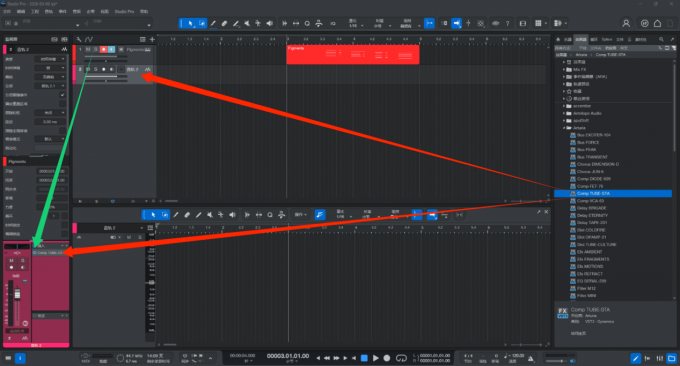The height and width of the screenshot is (366, 680).
Task: Click the magnifier zoom tool in top toolbar
Action: [307, 23]
